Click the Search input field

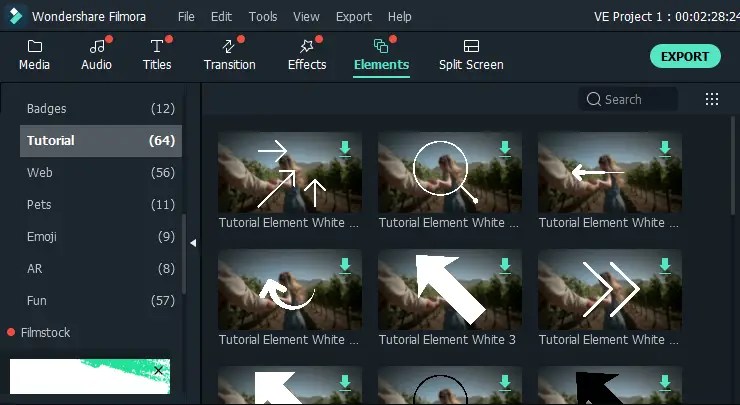[628, 100]
